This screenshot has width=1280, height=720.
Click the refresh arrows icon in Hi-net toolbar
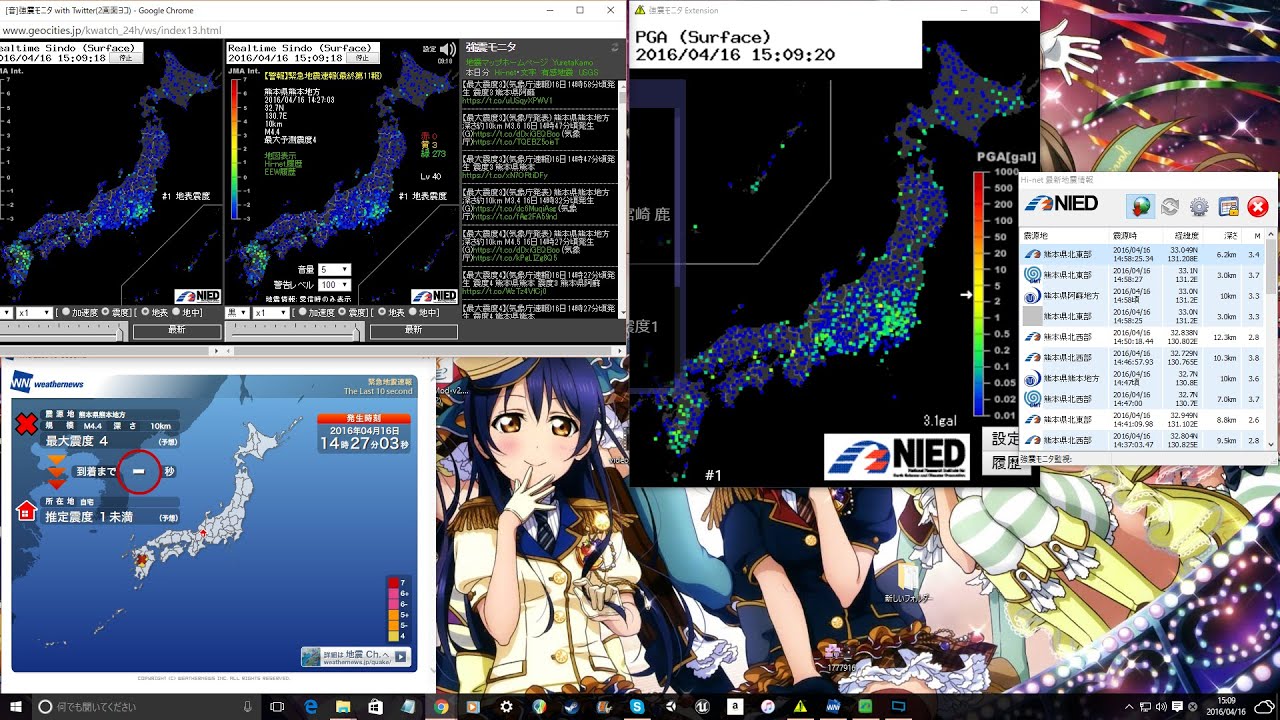[1169, 207]
